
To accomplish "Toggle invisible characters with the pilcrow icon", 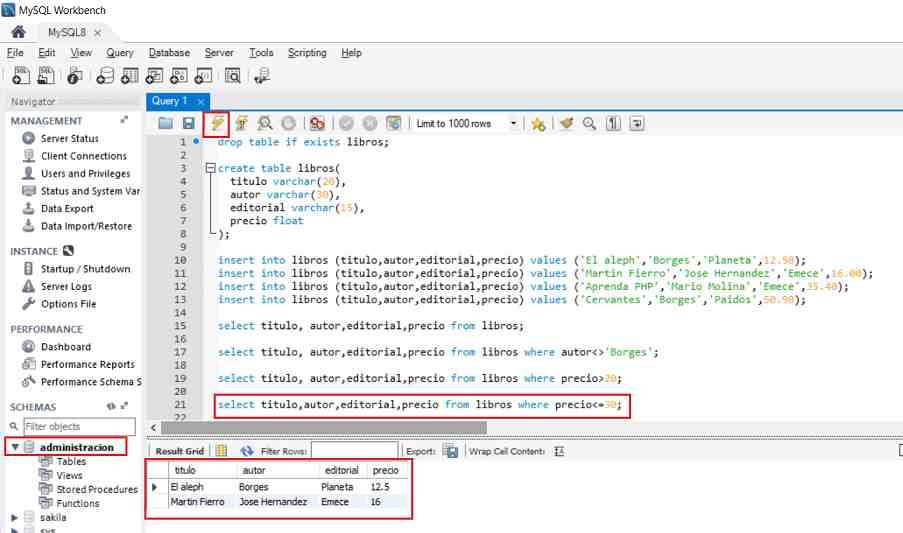I will click(x=613, y=123).
